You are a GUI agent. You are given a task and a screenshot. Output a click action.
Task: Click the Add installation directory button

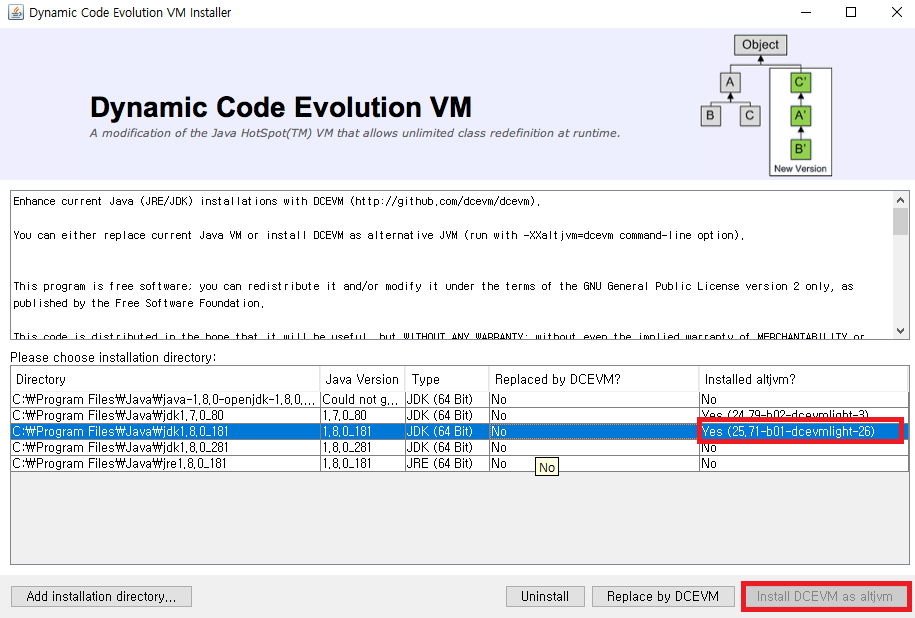pyautogui.click(x=101, y=596)
